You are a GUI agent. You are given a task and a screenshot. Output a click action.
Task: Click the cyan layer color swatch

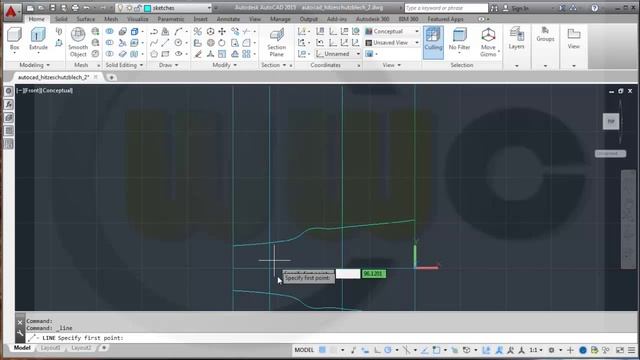(147, 8)
